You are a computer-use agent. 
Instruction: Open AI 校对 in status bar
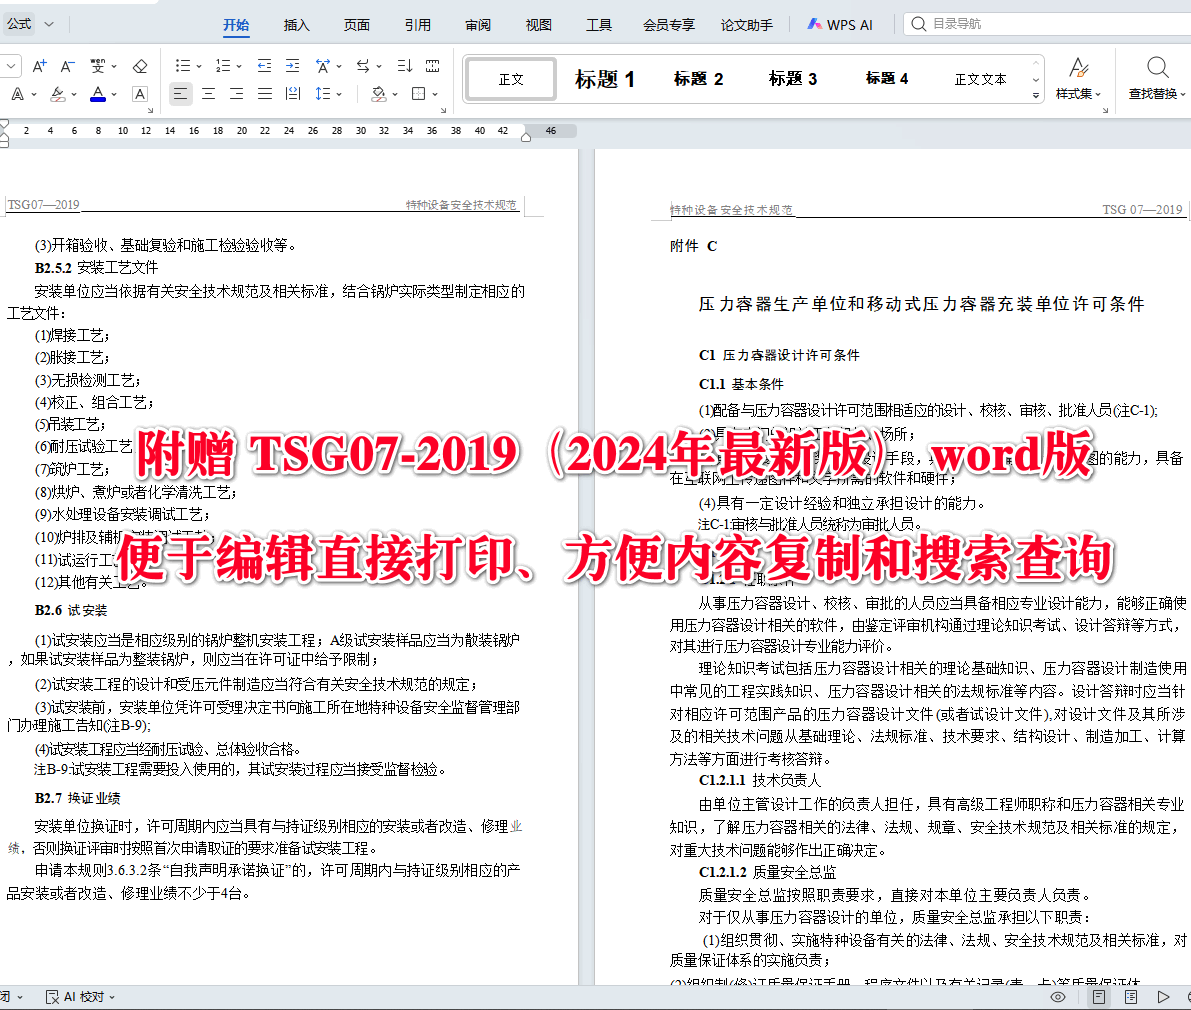pyautogui.click(x=81, y=997)
